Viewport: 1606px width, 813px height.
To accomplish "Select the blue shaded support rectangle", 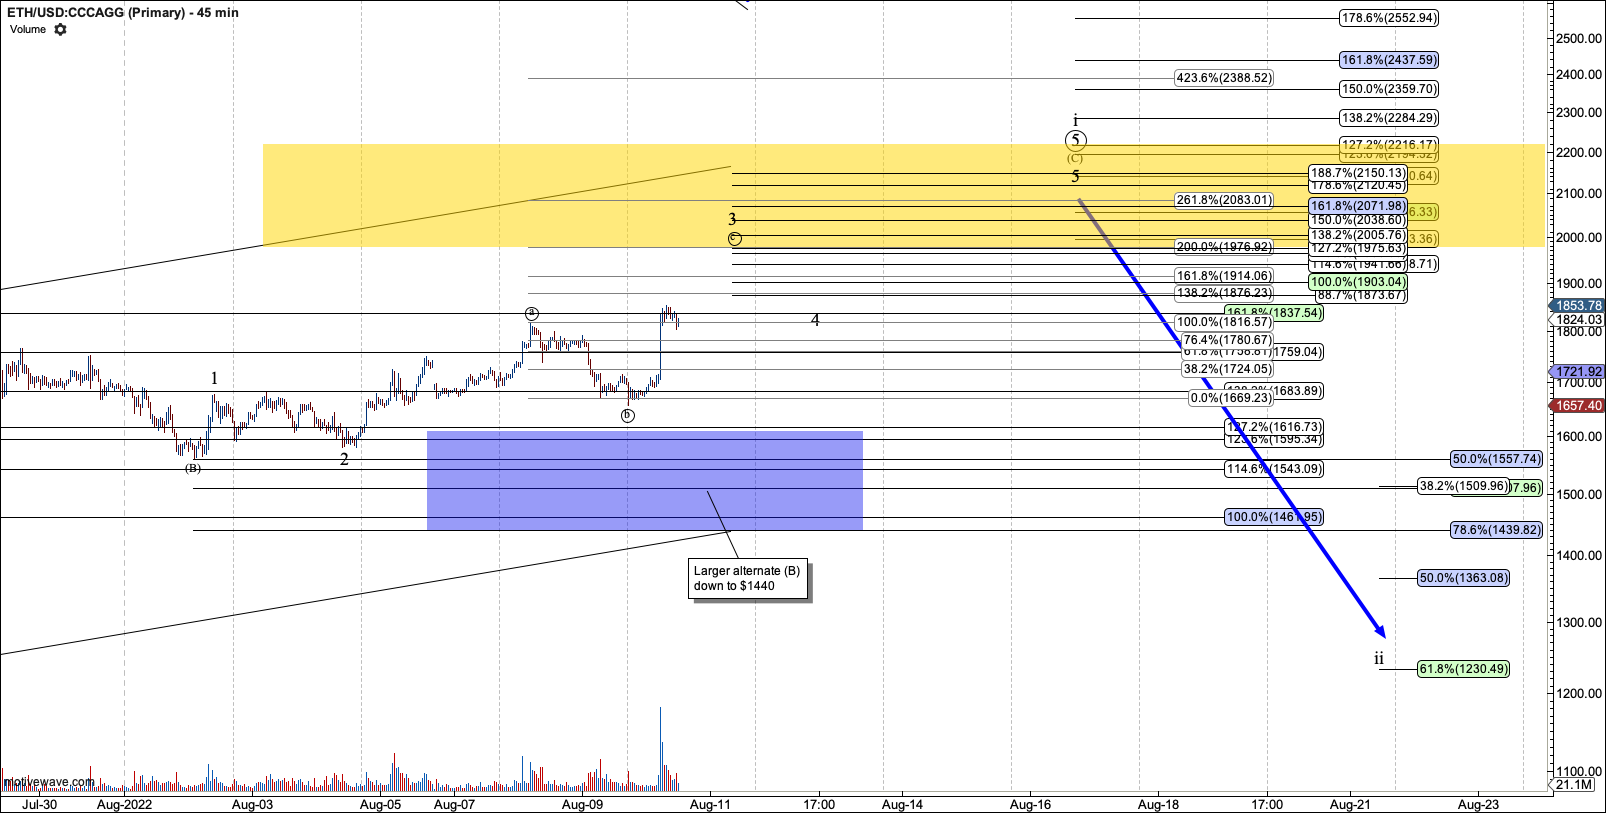I will coord(644,480).
